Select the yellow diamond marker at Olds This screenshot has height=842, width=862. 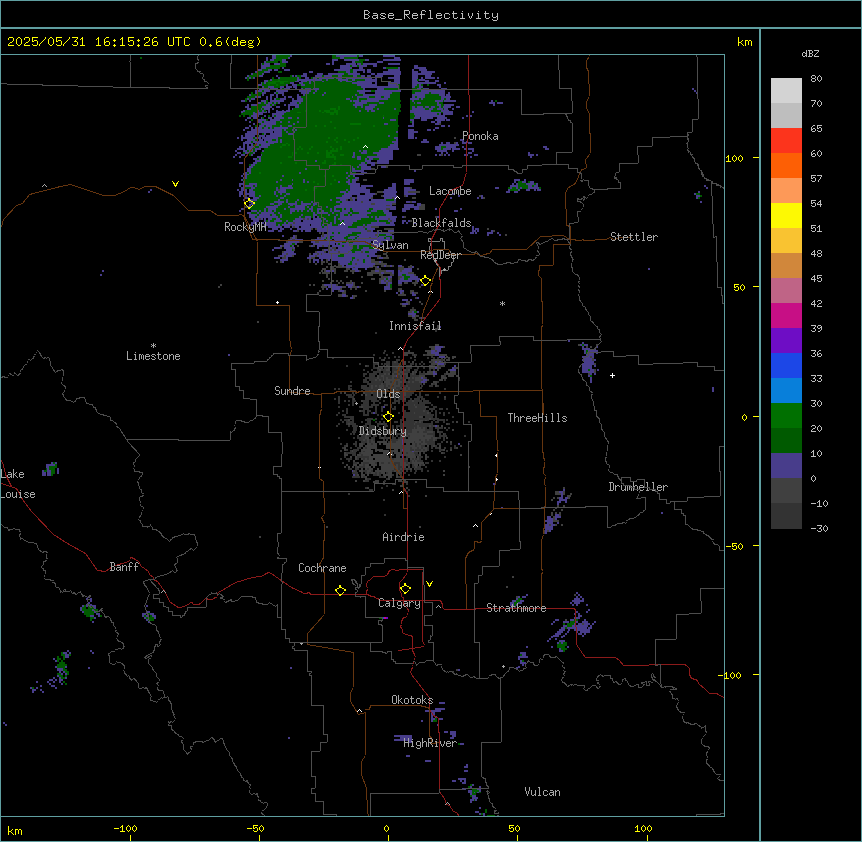point(388,417)
